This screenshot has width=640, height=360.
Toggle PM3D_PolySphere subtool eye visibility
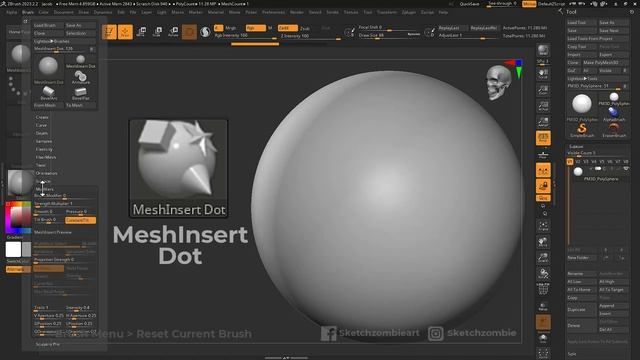point(626,169)
